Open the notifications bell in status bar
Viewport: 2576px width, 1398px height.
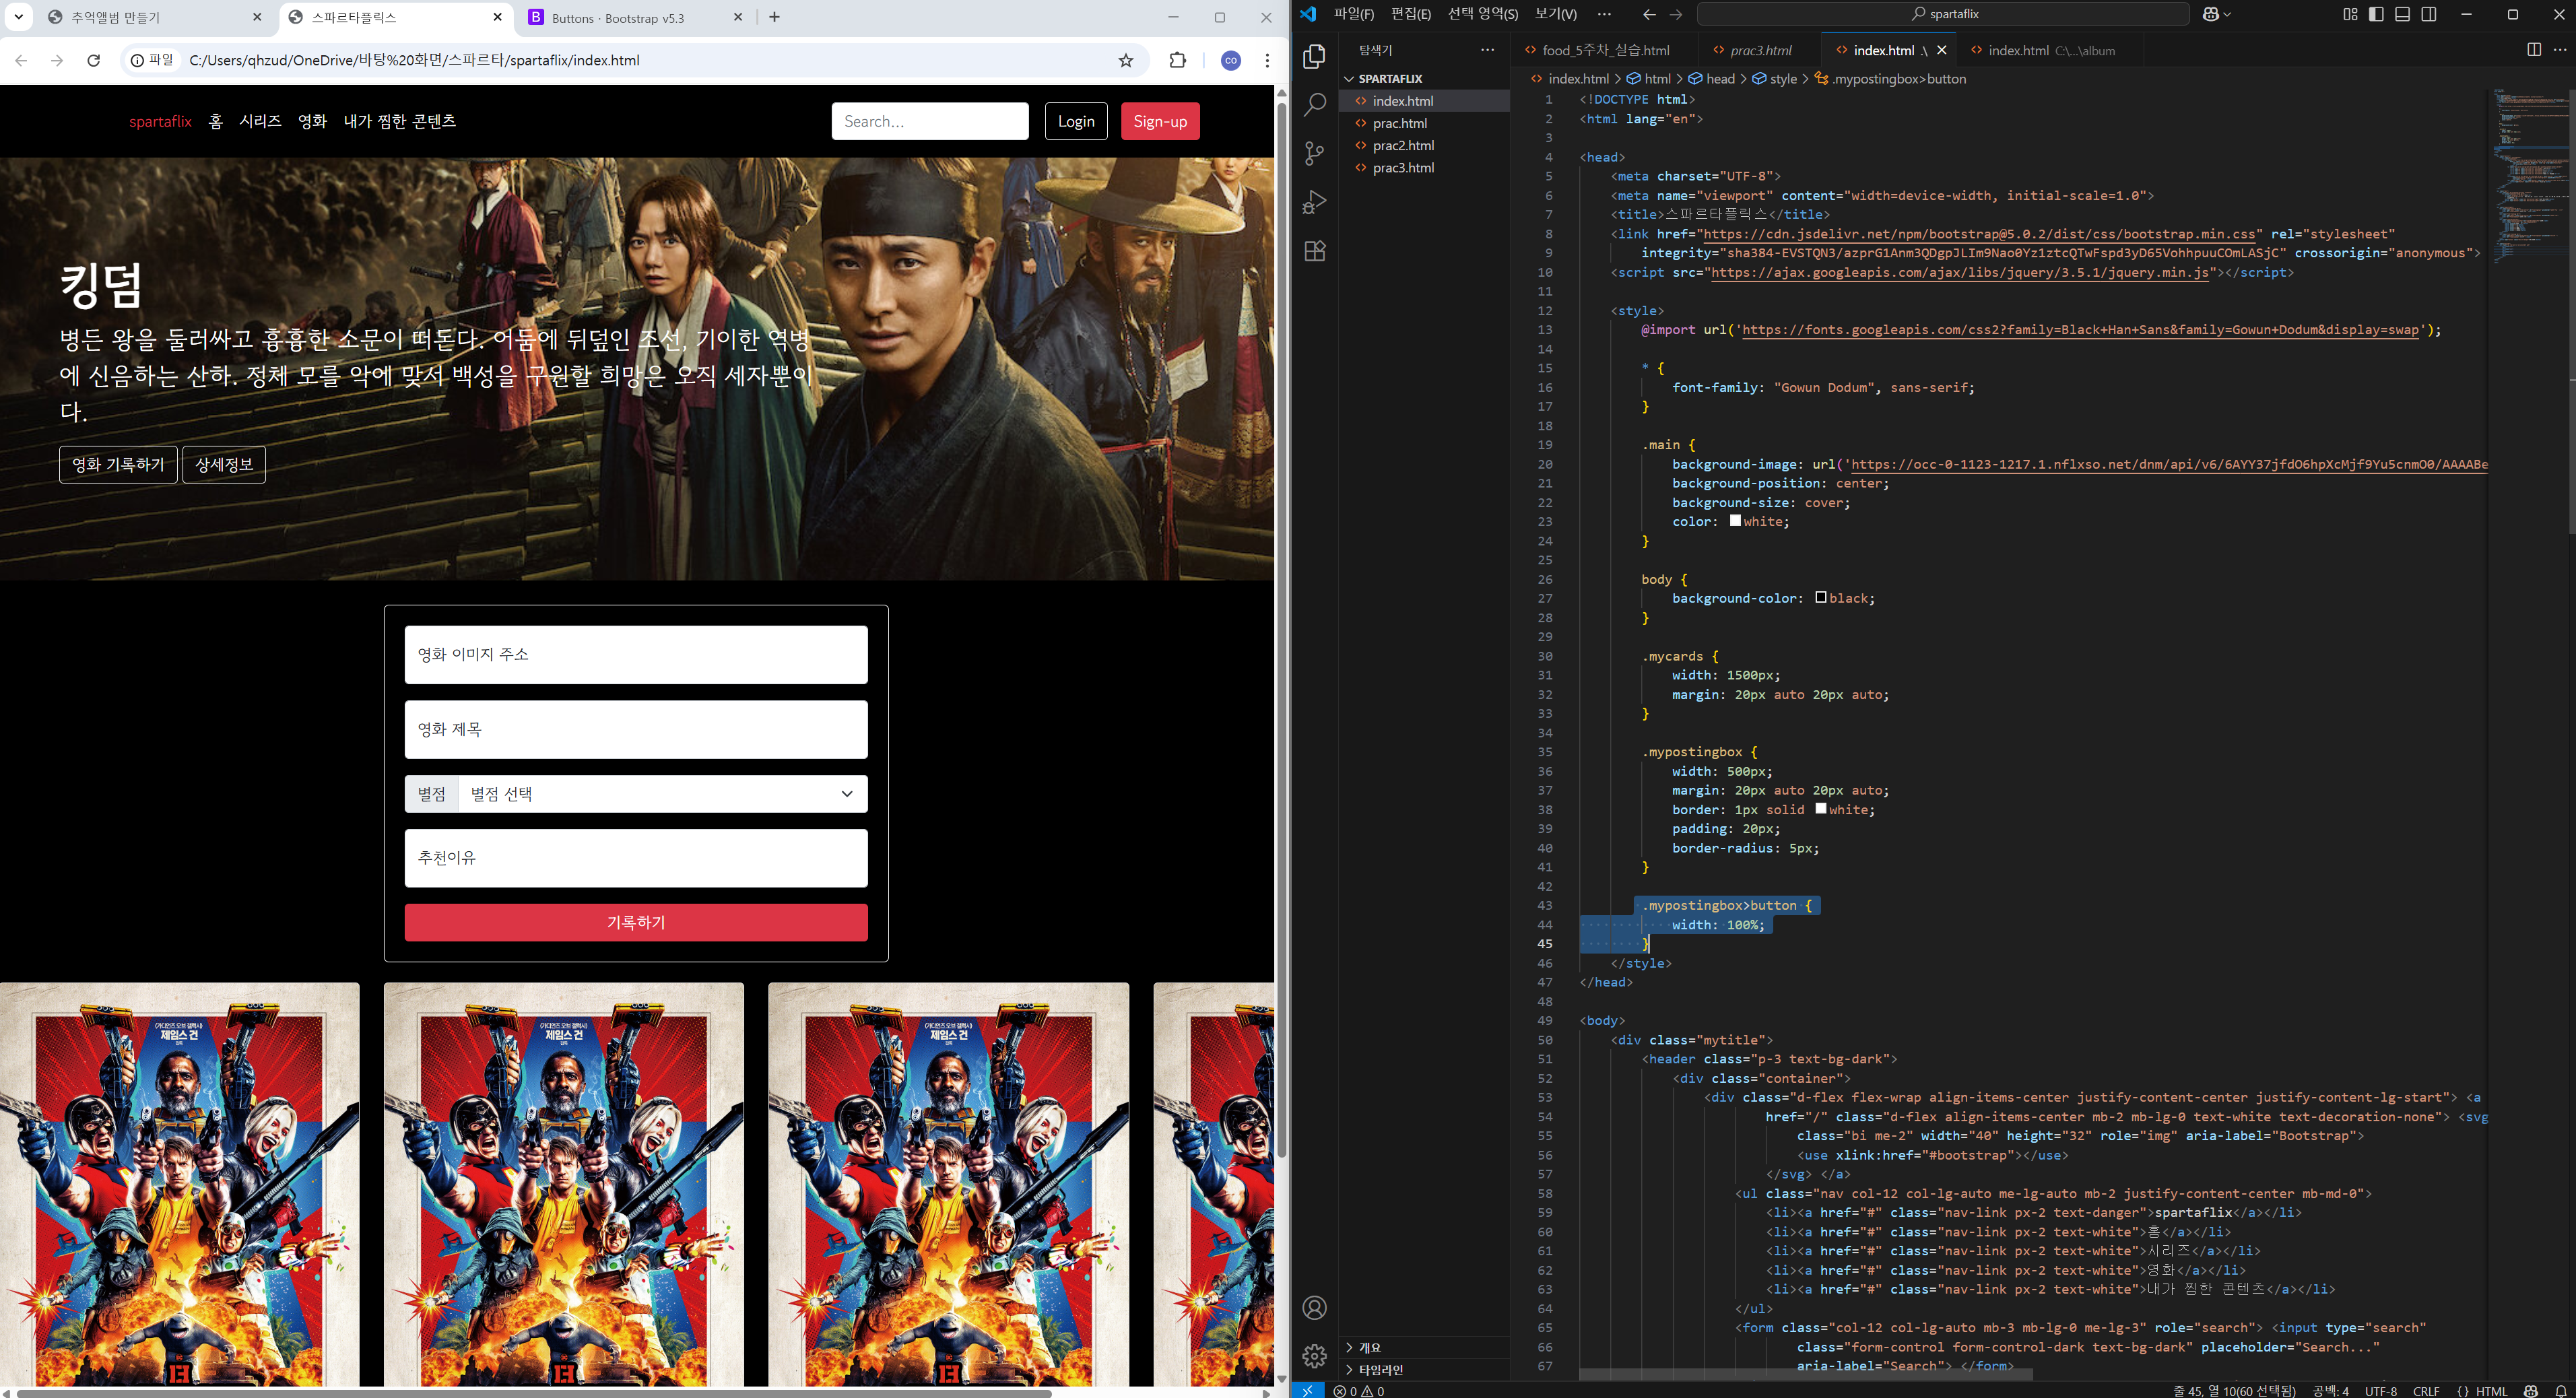coord(2561,1391)
